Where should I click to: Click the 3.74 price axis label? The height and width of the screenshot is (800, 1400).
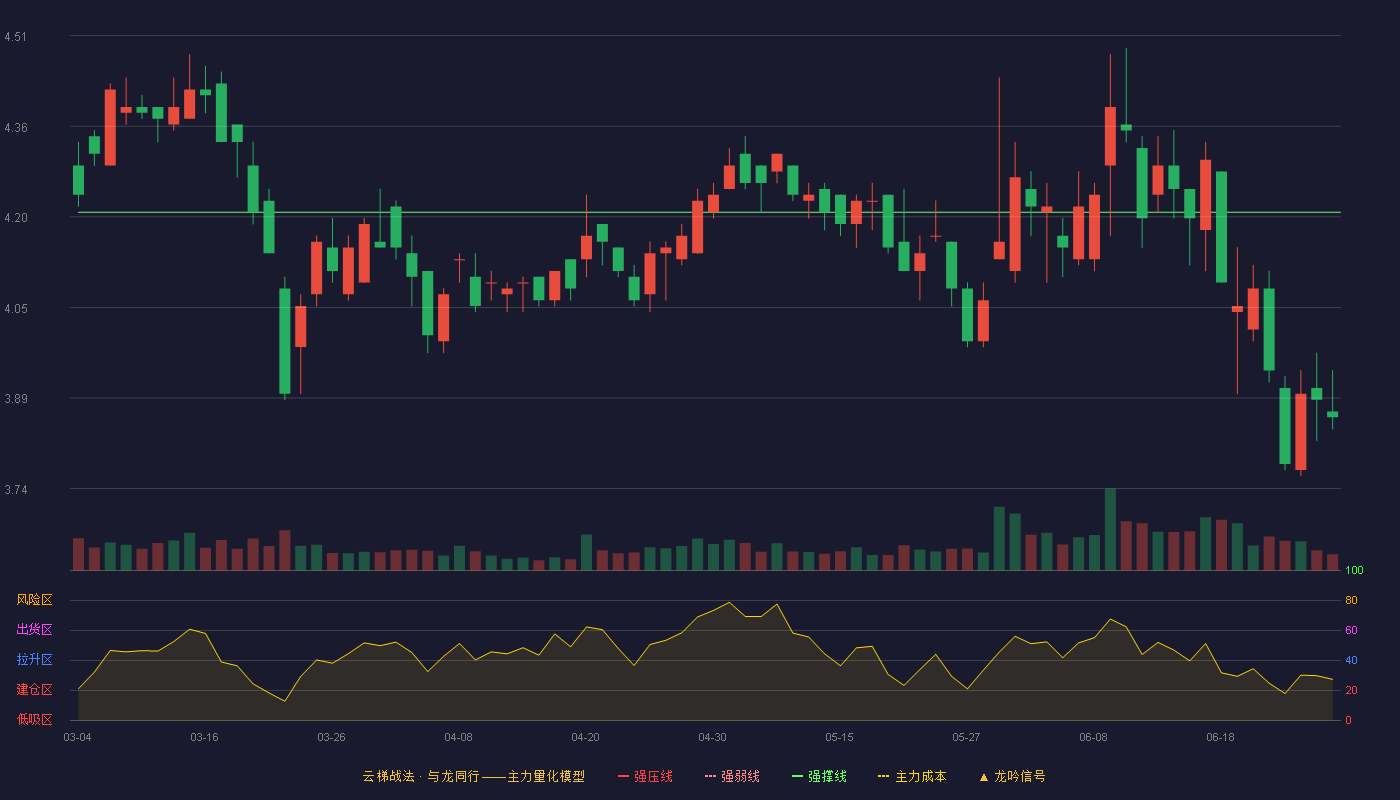click(x=15, y=490)
